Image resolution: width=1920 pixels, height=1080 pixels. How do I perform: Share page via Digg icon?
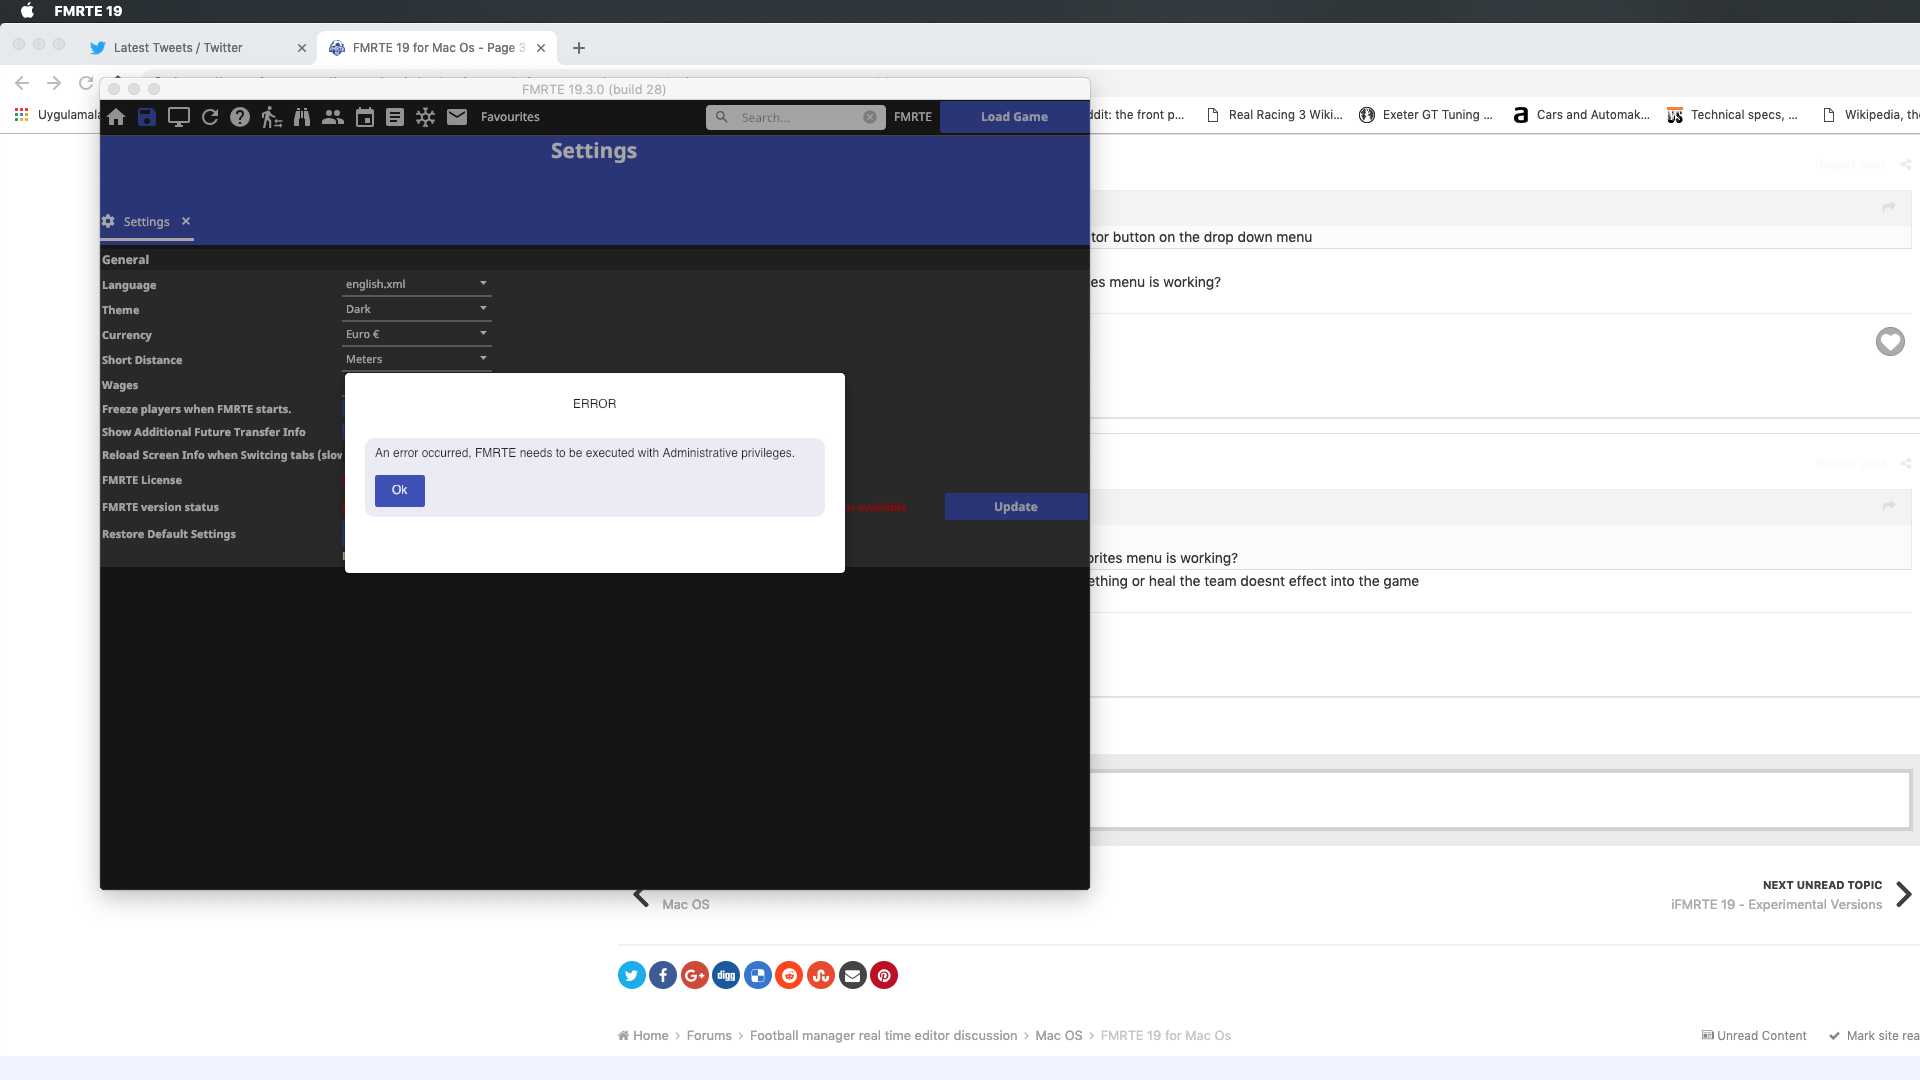tap(726, 975)
